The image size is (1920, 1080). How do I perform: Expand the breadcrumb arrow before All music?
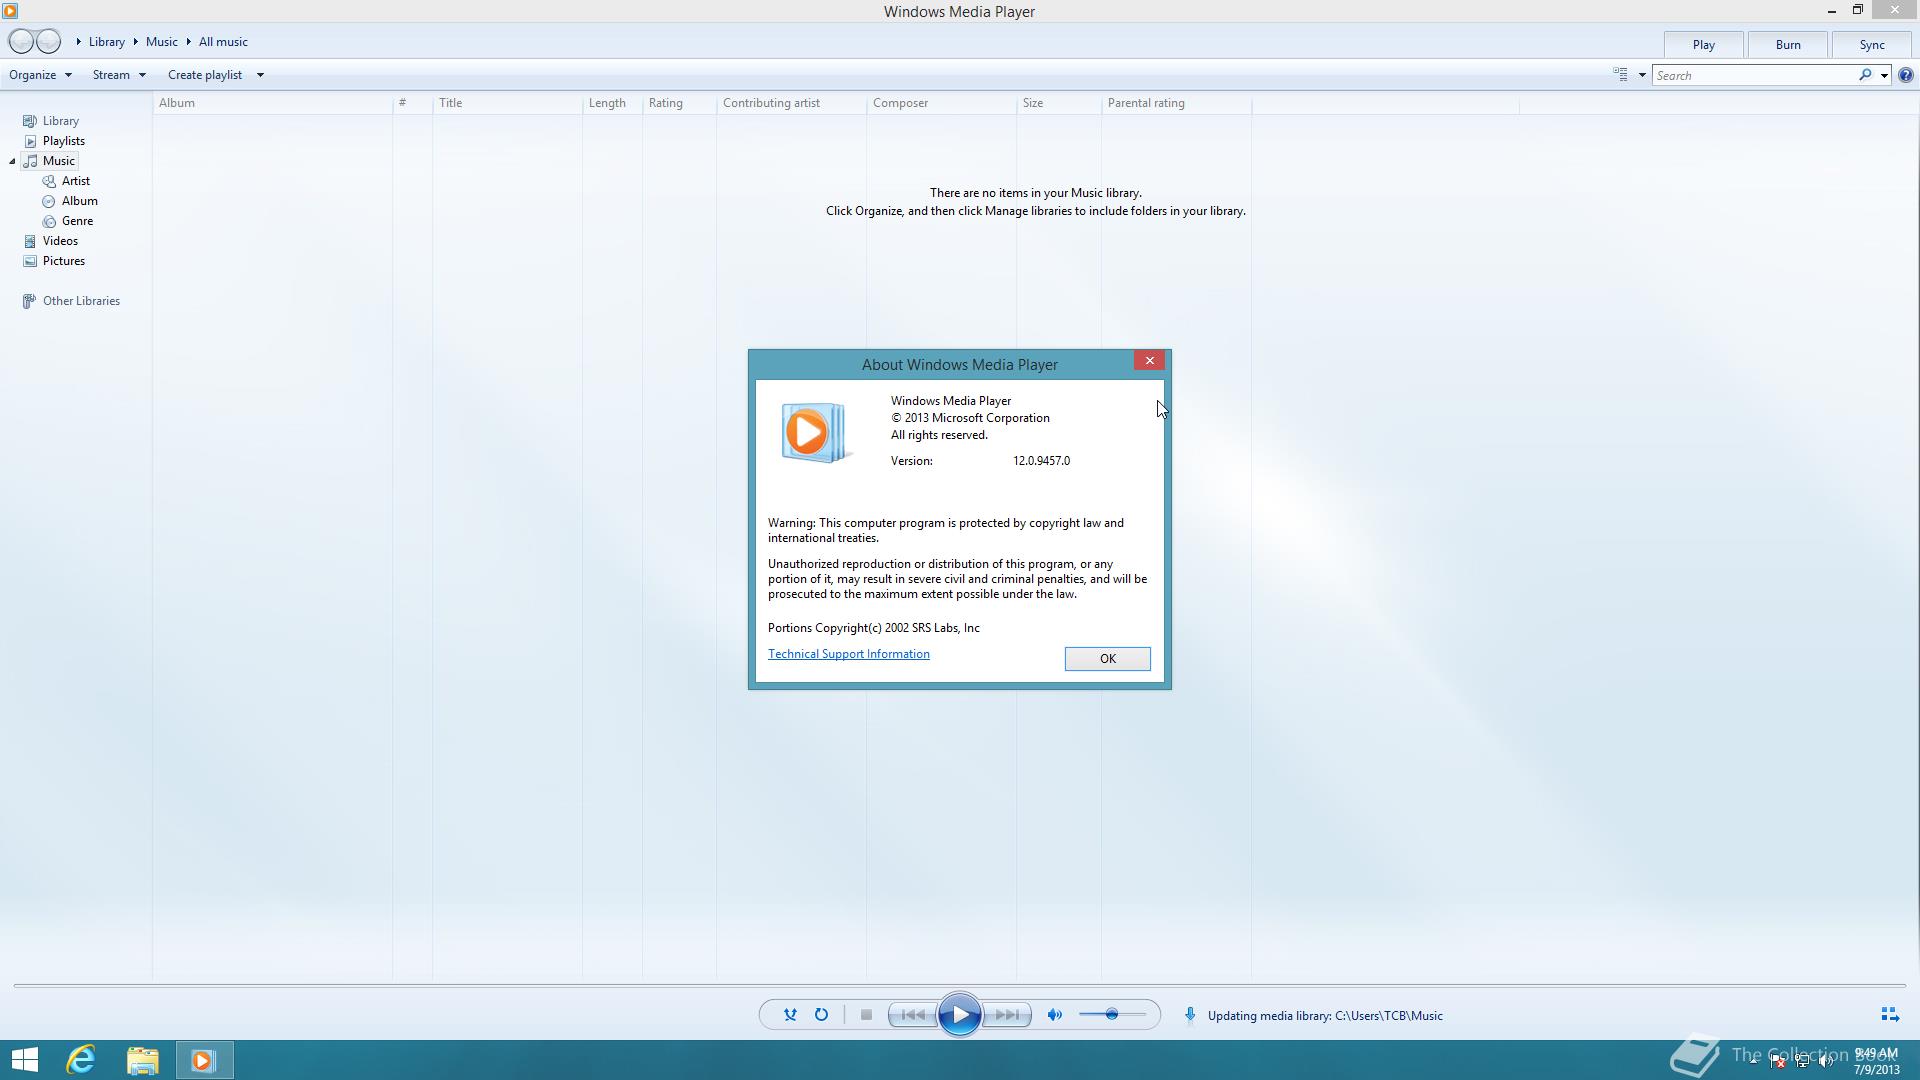(x=188, y=42)
